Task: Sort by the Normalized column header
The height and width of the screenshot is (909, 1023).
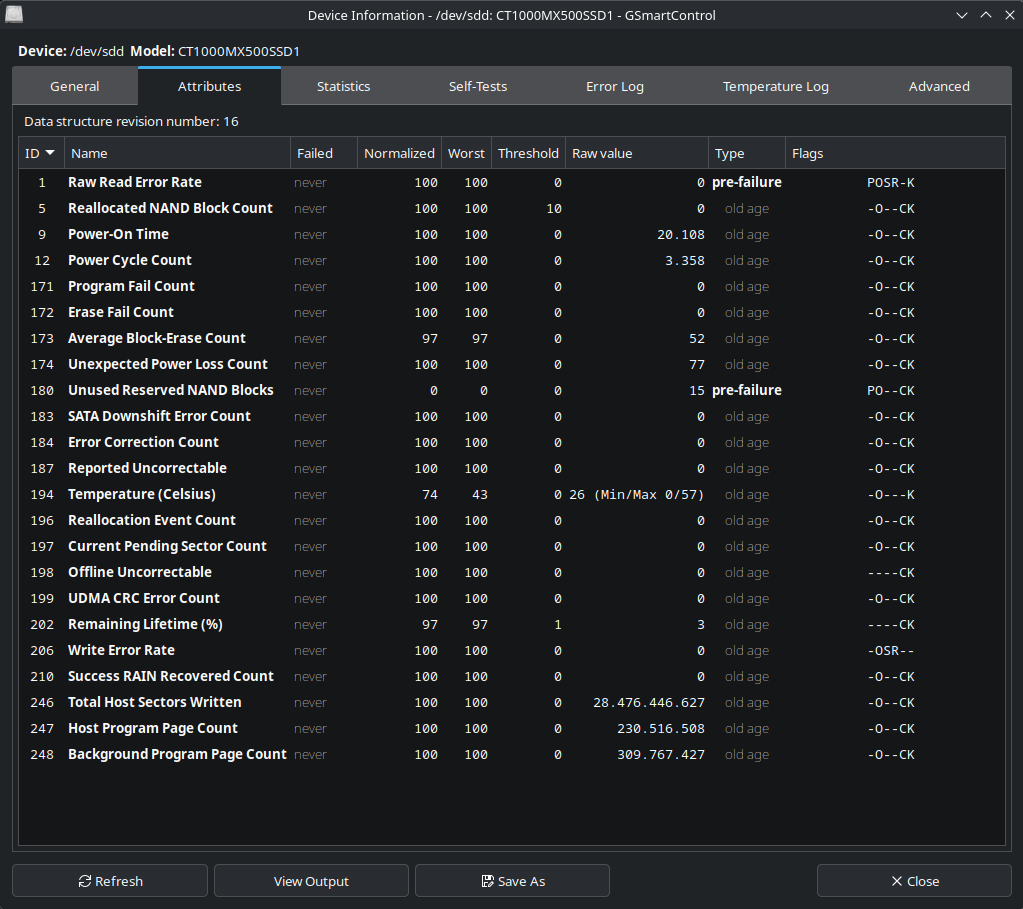Action: (x=399, y=153)
